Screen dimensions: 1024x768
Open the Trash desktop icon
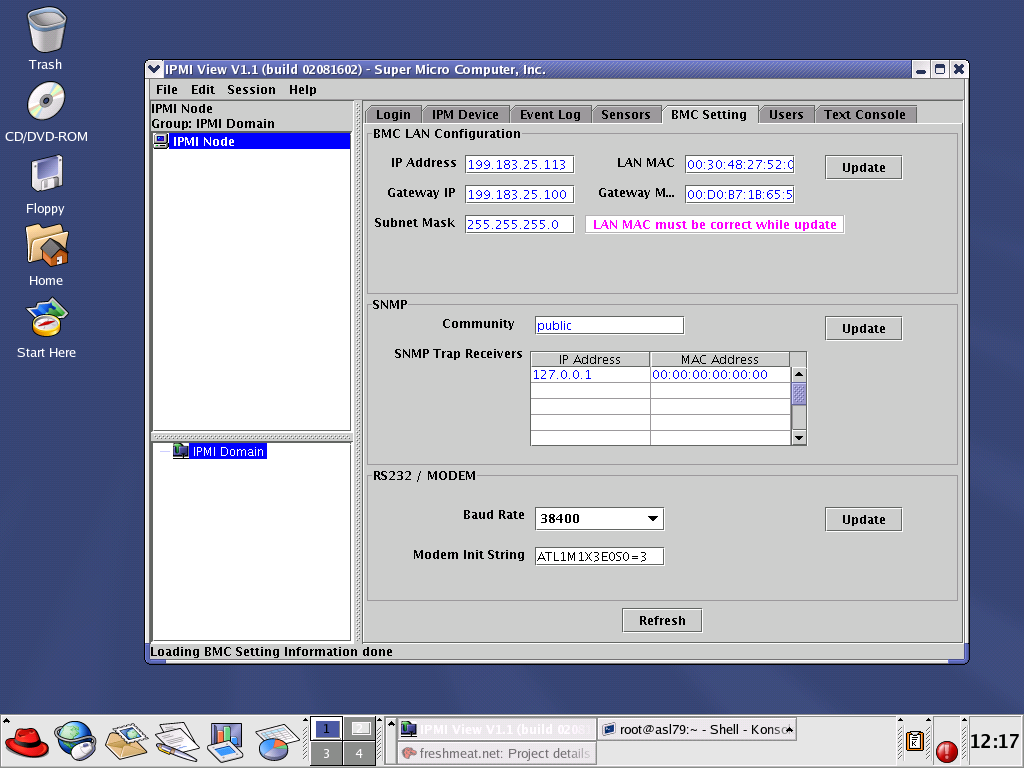point(46,31)
